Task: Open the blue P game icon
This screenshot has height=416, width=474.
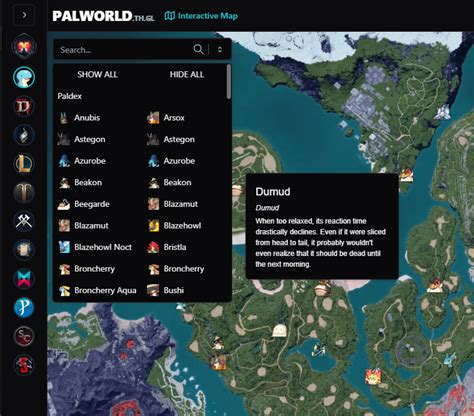Action: (24, 307)
